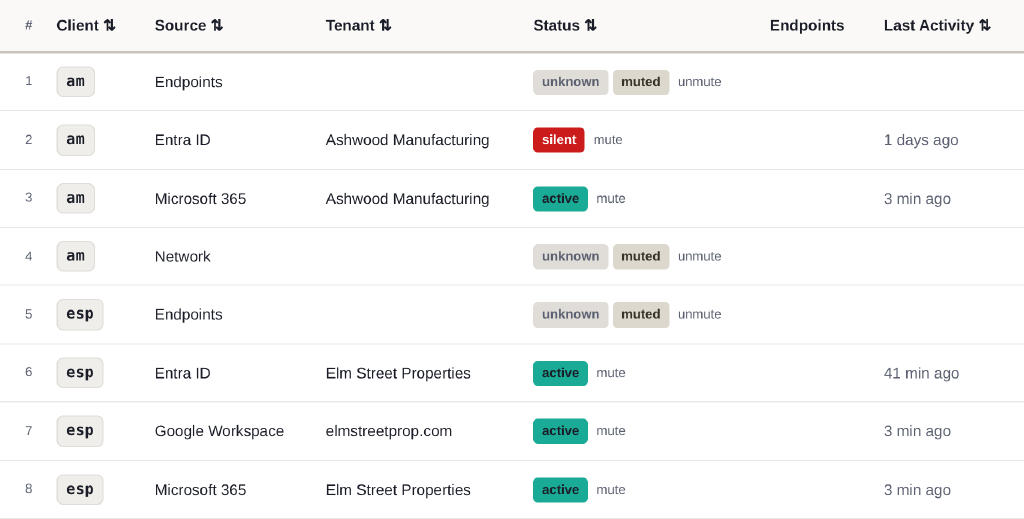Click the esp client tag in row 8
Screen dimensions: 1024x519
point(80,490)
